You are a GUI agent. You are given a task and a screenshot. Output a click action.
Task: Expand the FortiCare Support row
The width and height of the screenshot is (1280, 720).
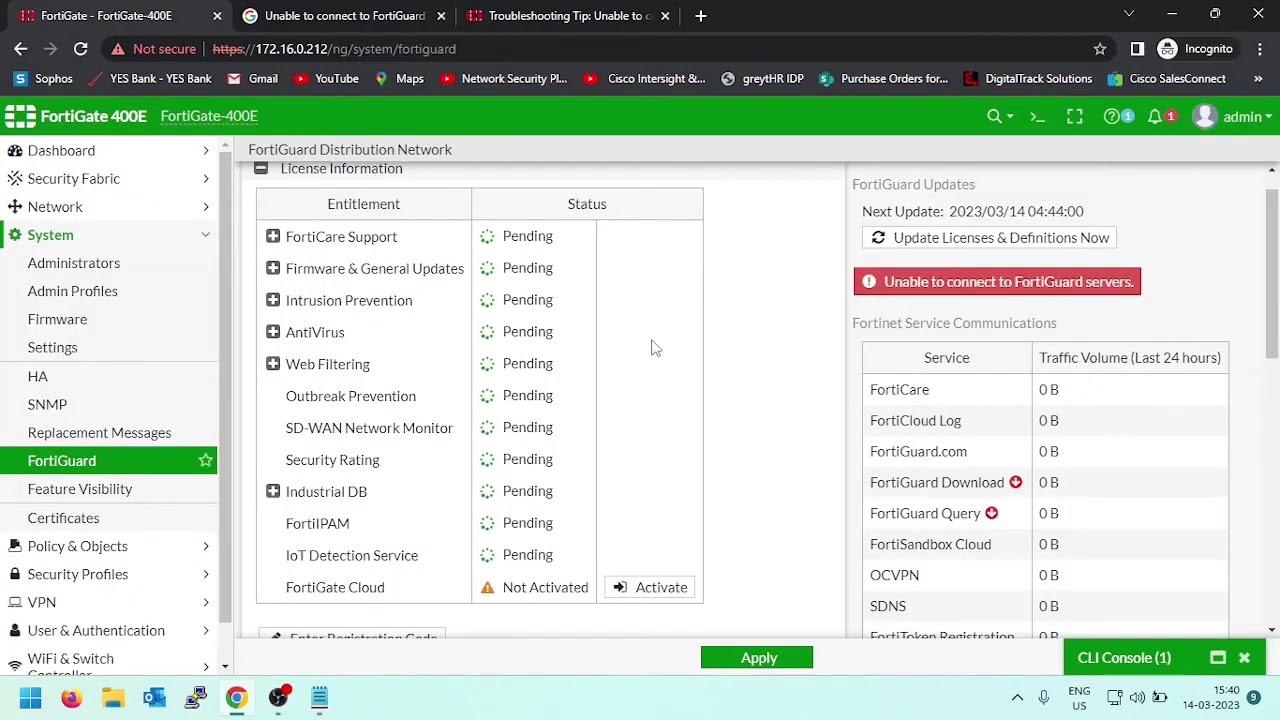273,237
